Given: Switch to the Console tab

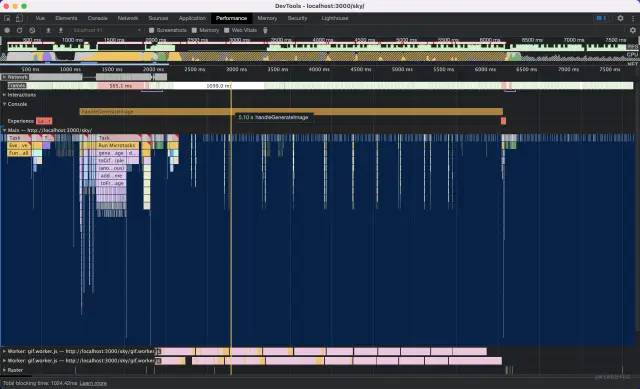Looking at the screenshot, I should coord(98,18).
